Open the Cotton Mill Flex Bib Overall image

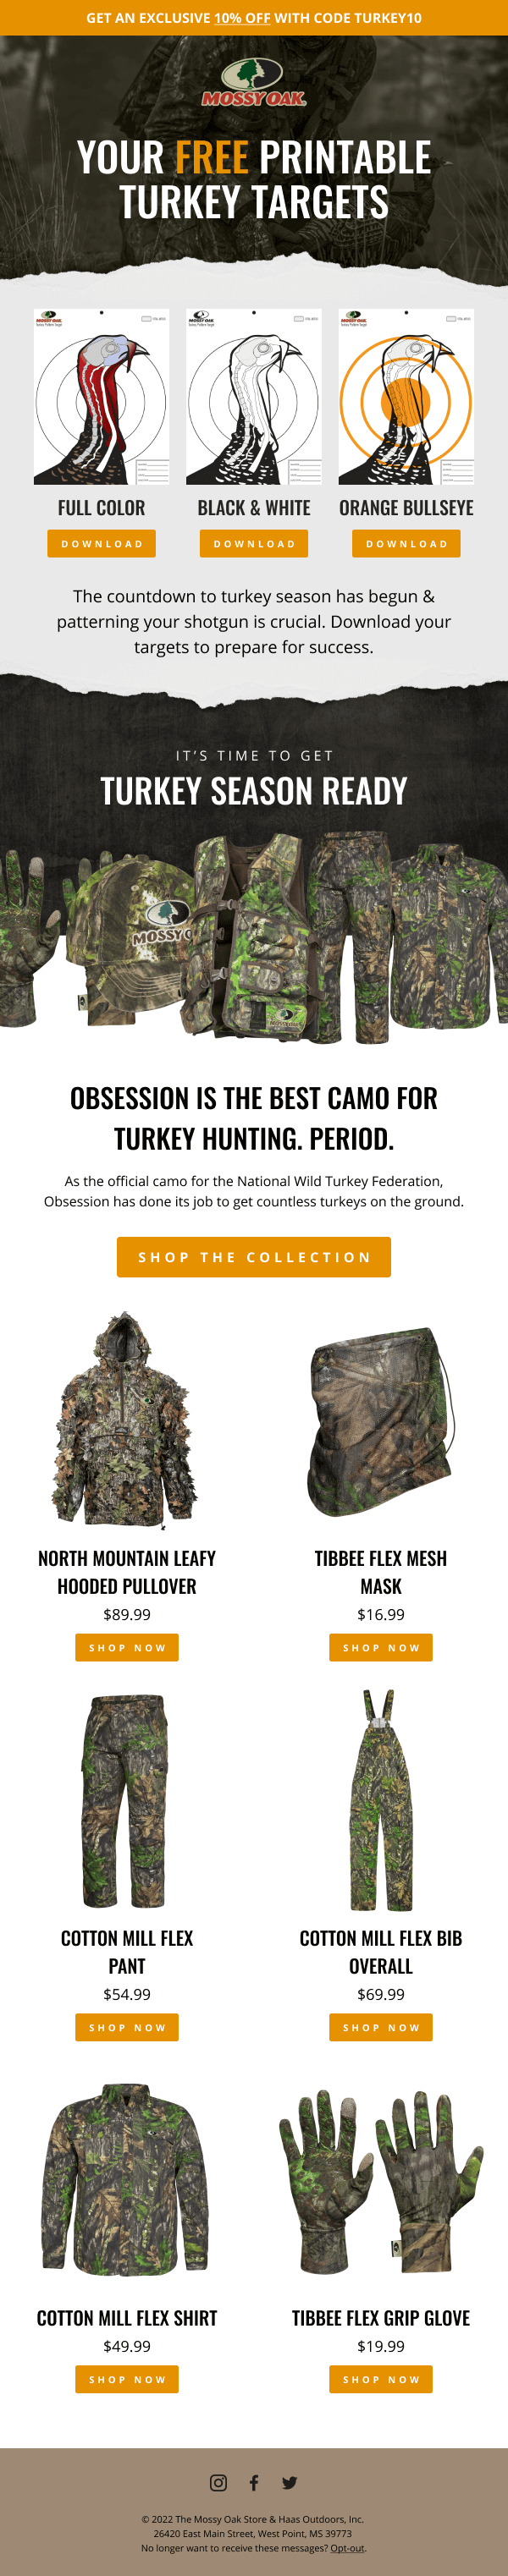click(x=381, y=1800)
